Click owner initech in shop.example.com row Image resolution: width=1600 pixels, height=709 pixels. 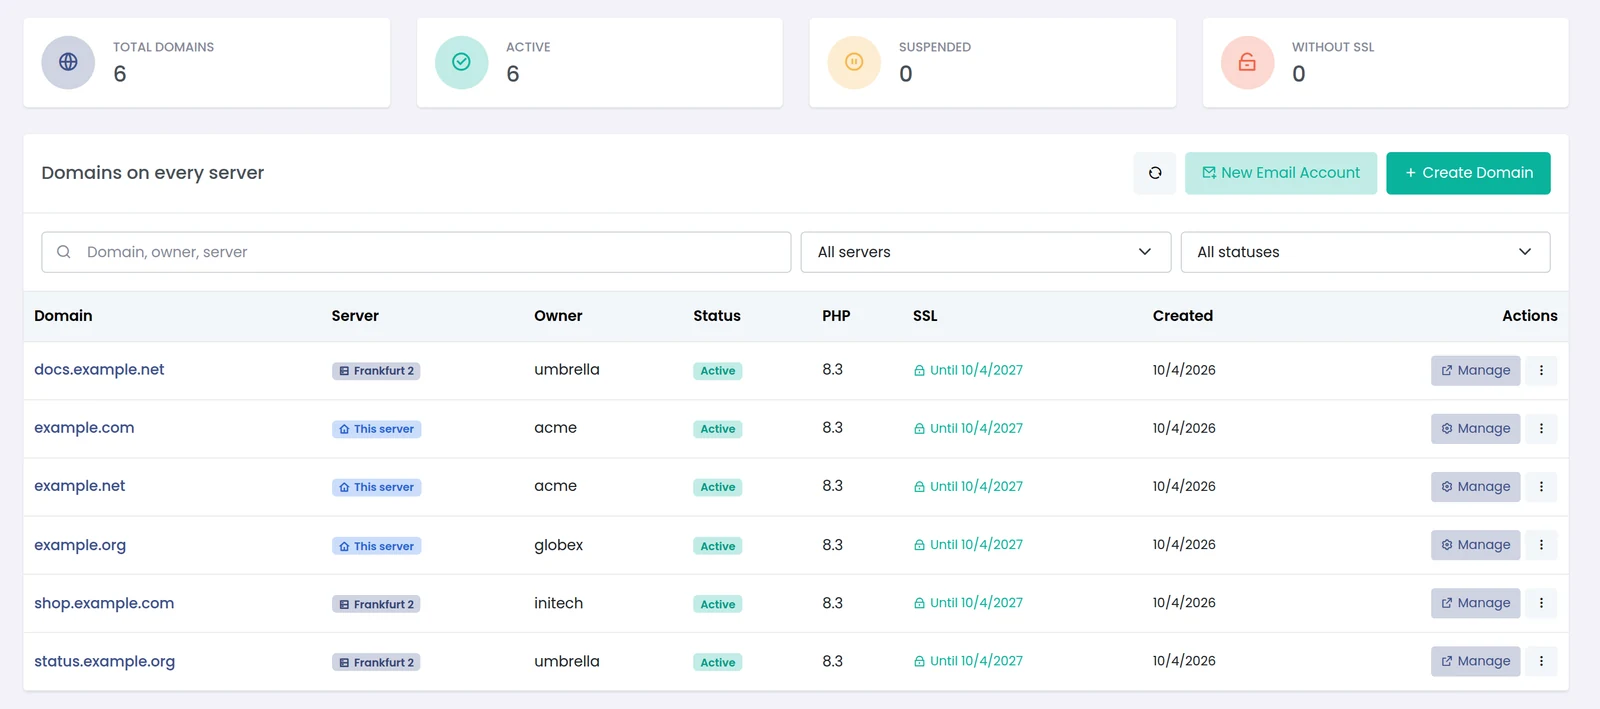point(558,603)
